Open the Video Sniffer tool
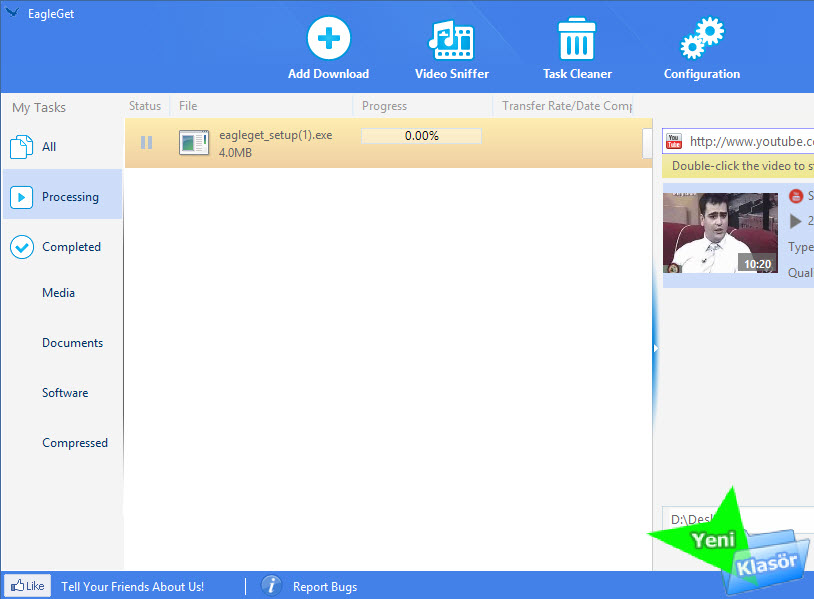This screenshot has width=814, height=599. pos(452,40)
